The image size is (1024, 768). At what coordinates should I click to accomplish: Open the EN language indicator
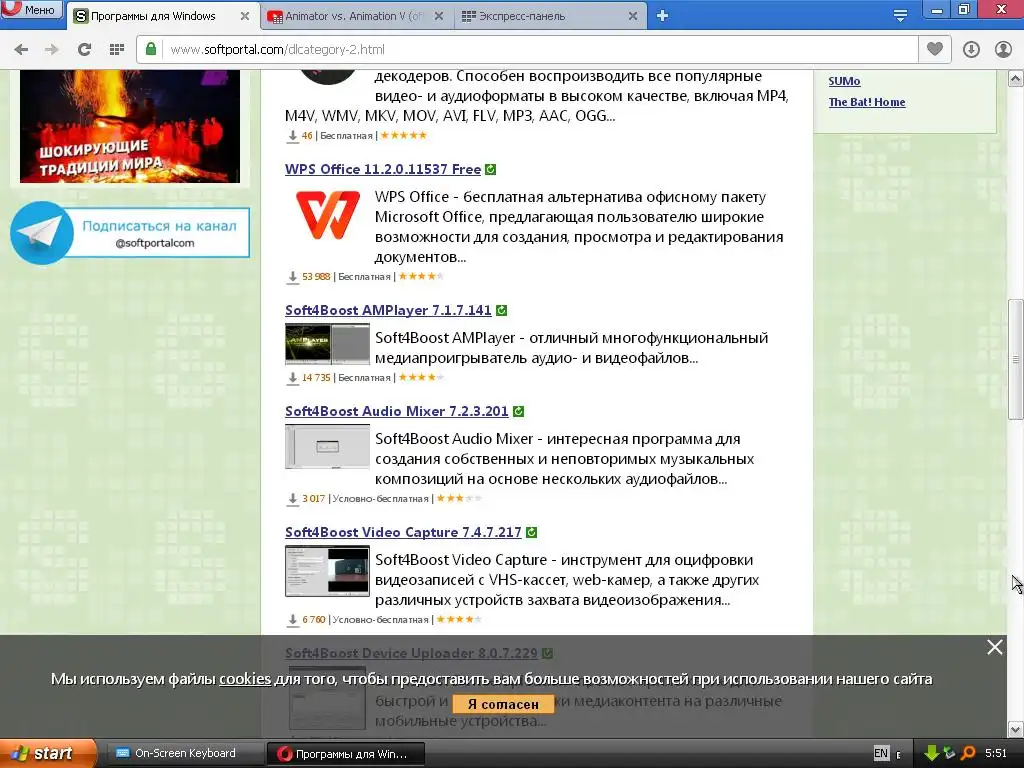point(880,754)
